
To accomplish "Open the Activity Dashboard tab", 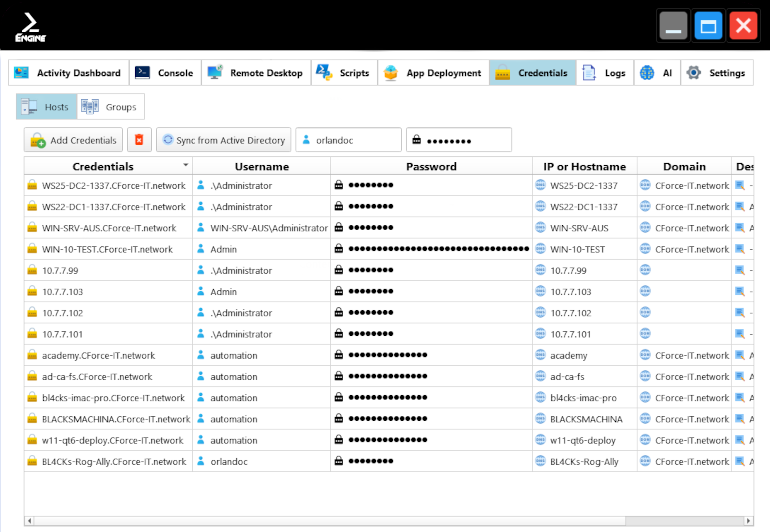I will click(x=68, y=73).
